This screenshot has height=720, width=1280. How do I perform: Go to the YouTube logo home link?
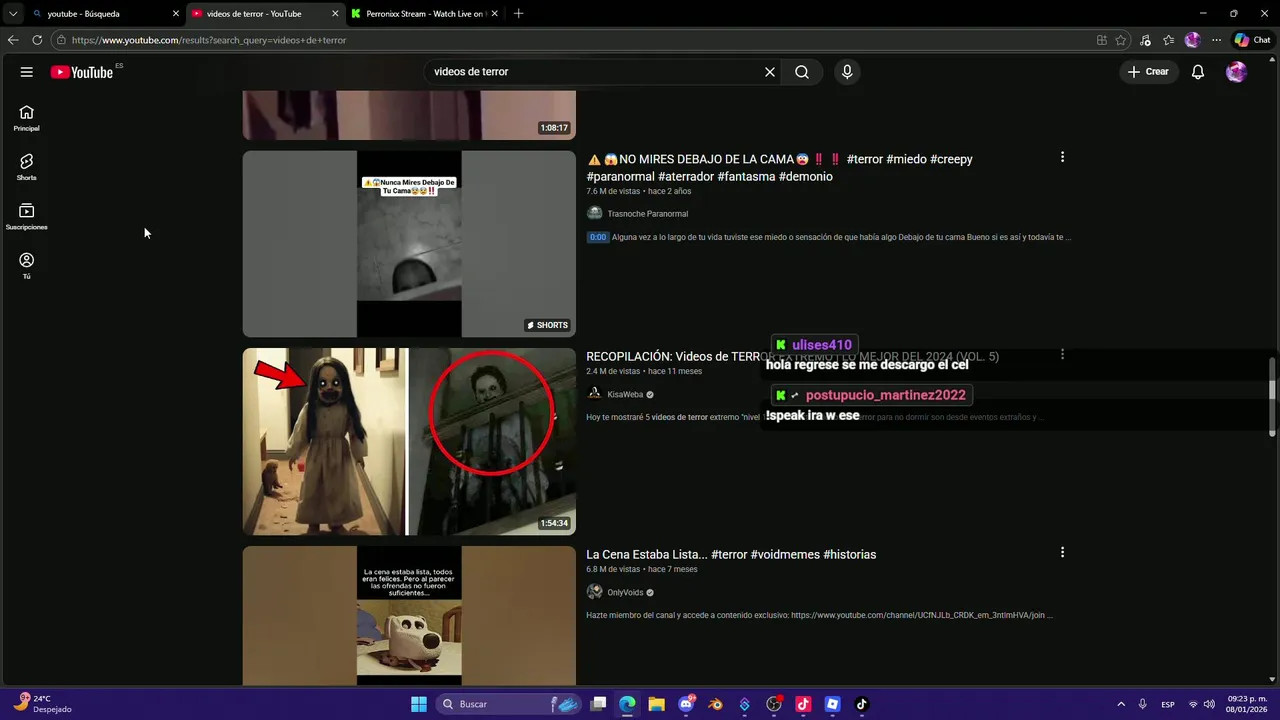(82, 72)
